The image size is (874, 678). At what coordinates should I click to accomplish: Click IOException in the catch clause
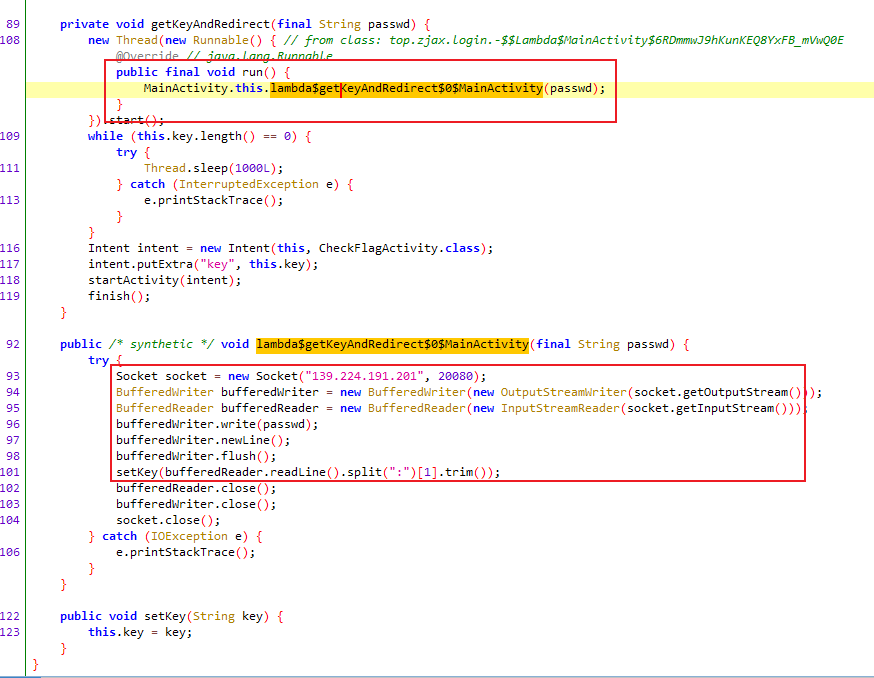[x=189, y=536]
